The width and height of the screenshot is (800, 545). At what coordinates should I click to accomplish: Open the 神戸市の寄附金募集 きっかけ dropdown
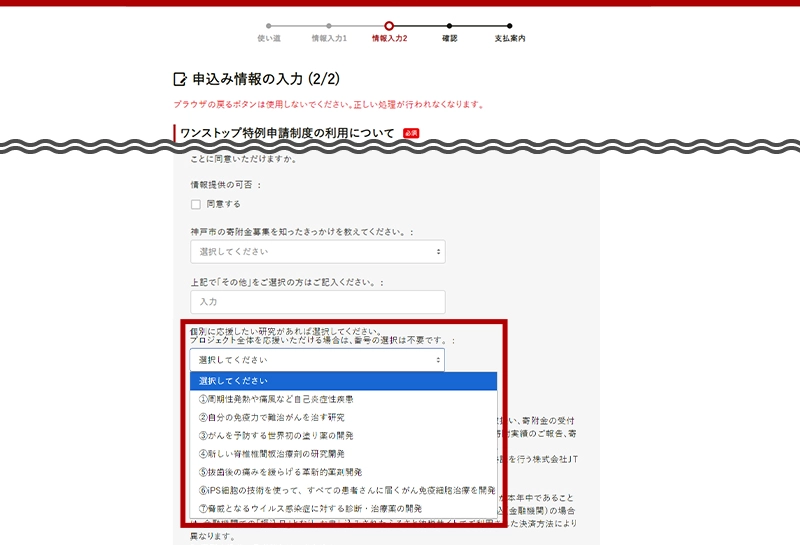coord(318,251)
